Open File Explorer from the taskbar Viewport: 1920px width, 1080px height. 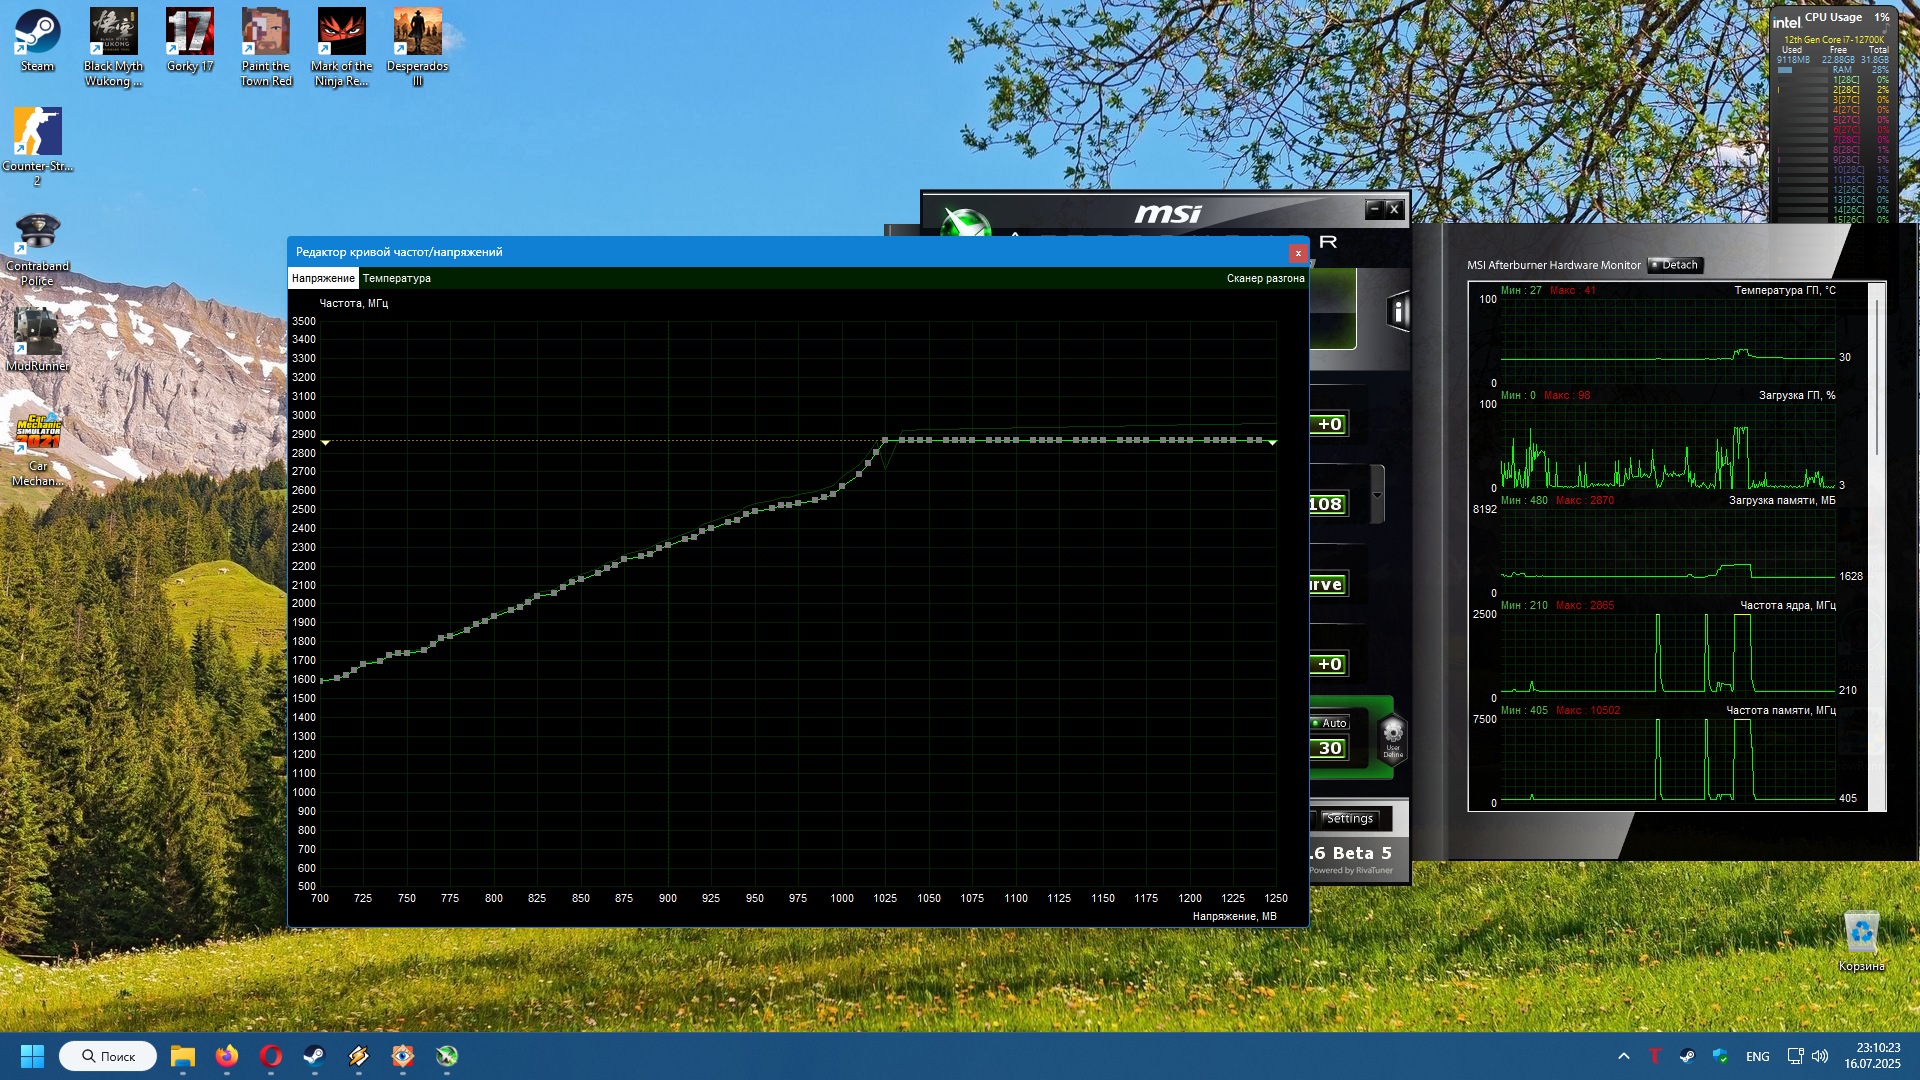tap(182, 1056)
